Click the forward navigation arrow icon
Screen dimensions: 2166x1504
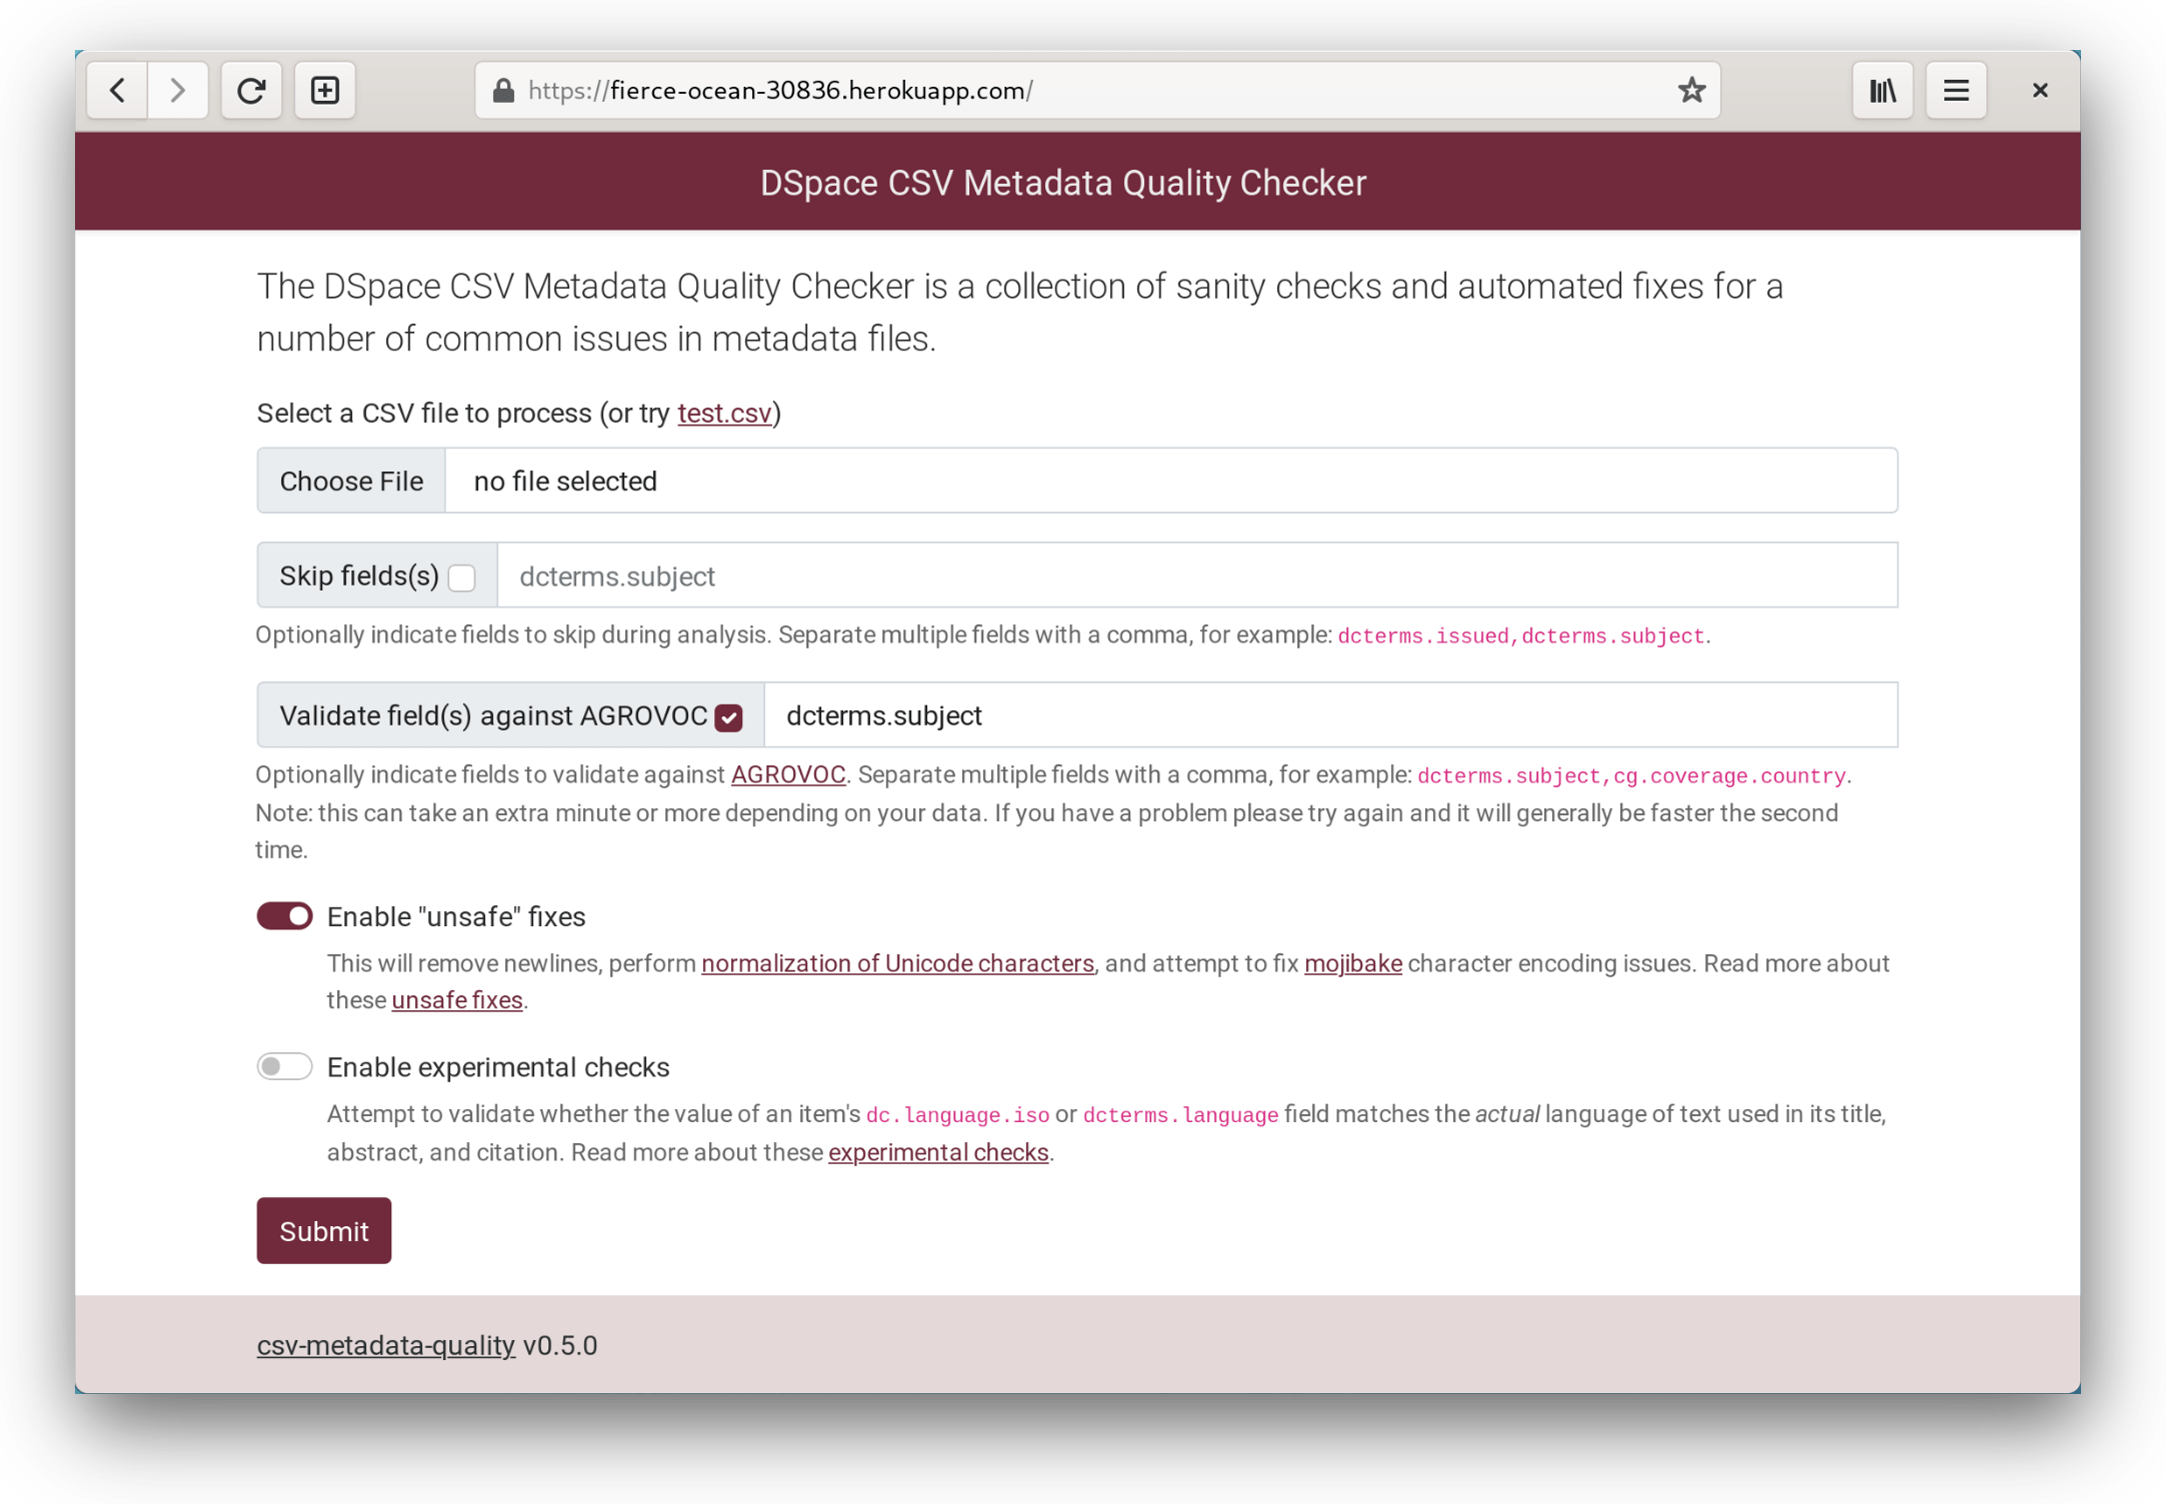(x=179, y=89)
